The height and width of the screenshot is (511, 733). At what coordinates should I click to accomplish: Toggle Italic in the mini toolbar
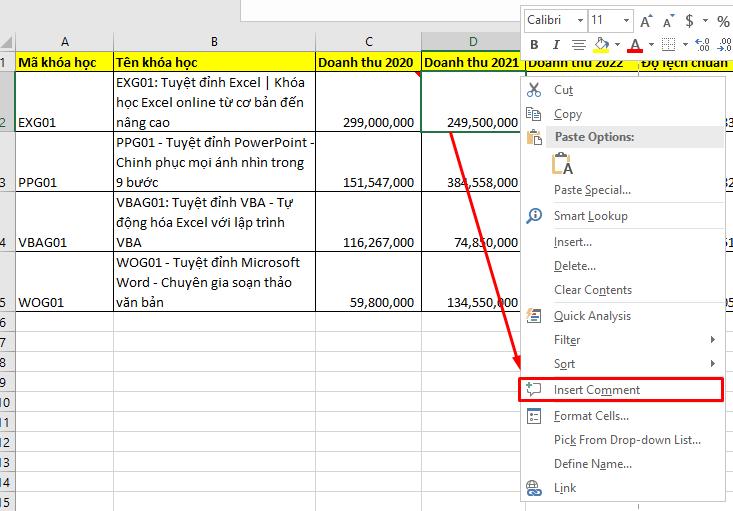click(555, 45)
